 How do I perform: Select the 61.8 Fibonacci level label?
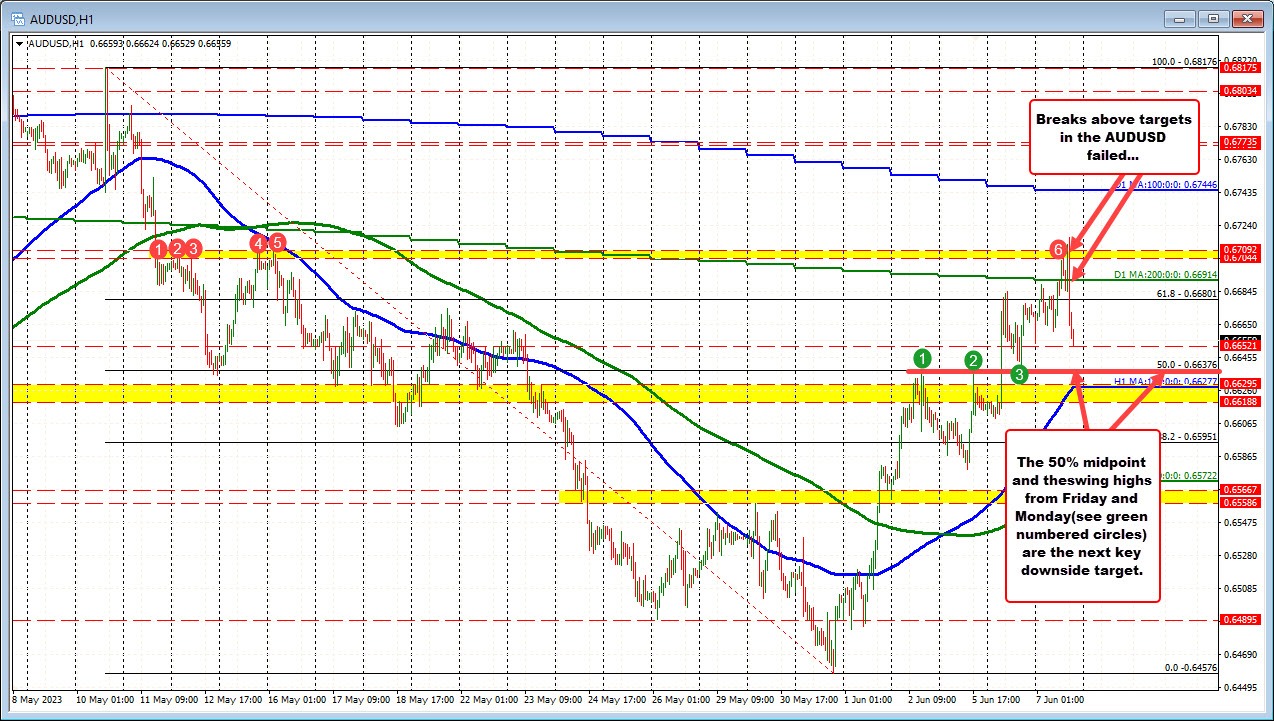[1185, 293]
